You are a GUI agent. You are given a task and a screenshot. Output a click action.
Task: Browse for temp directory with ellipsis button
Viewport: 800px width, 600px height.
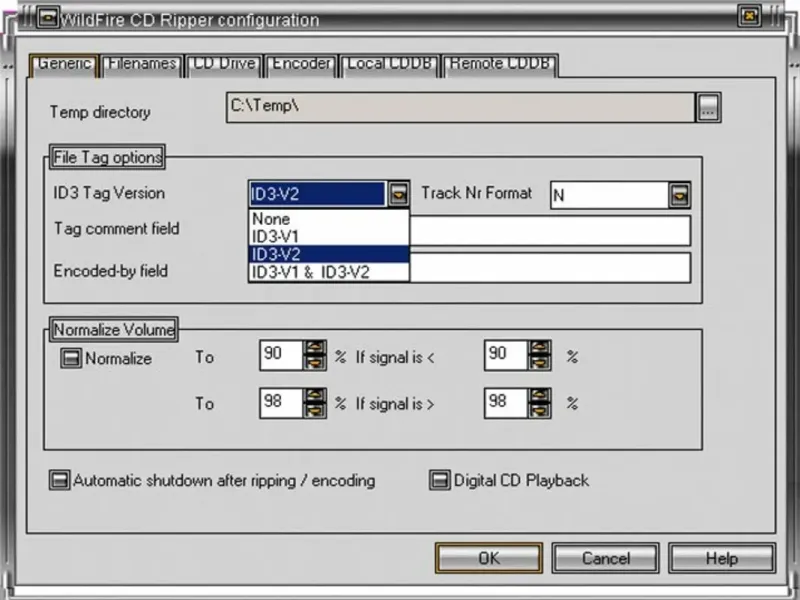point(708,107)
